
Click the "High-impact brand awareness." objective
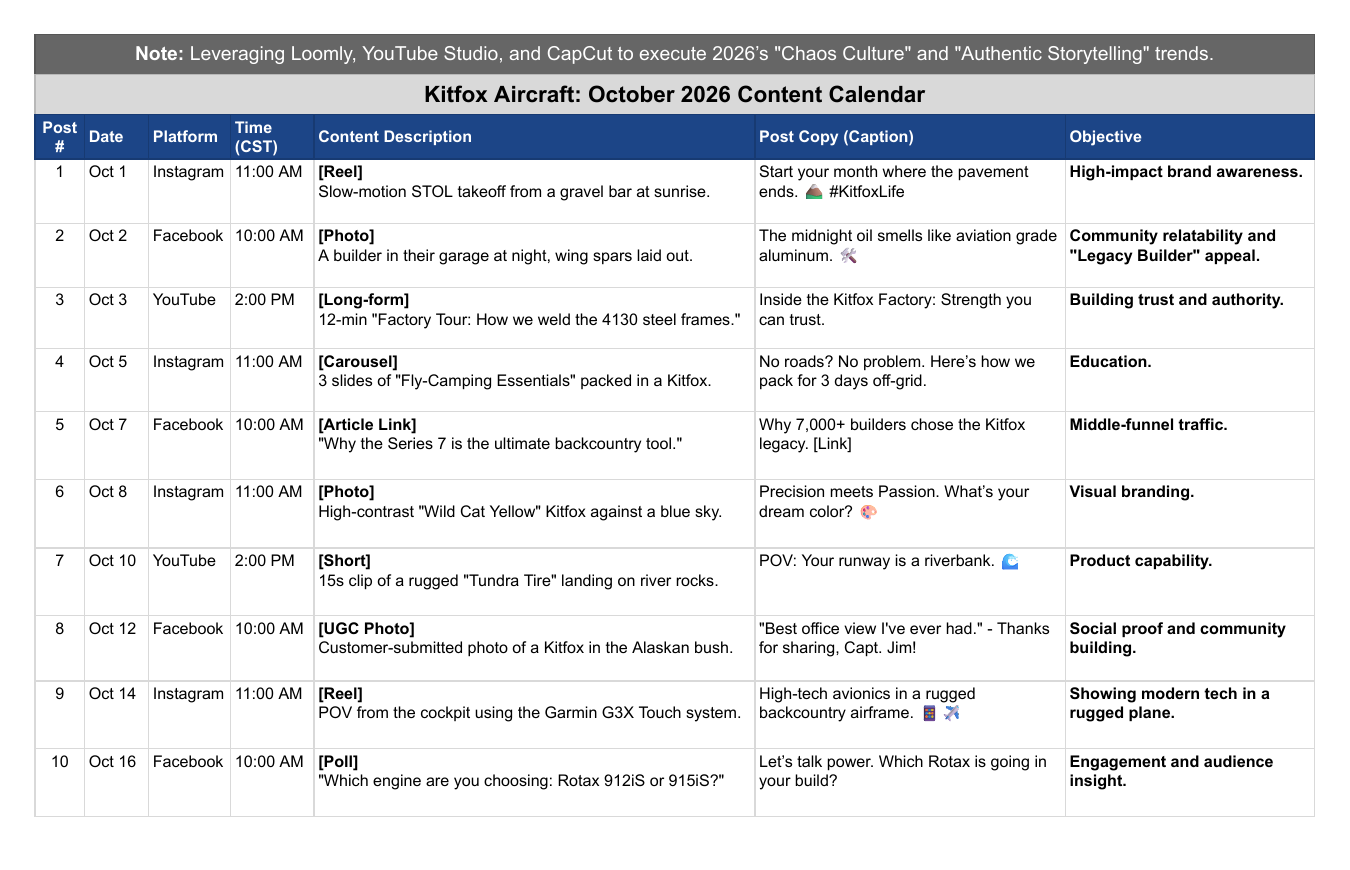pos(1190,191)
